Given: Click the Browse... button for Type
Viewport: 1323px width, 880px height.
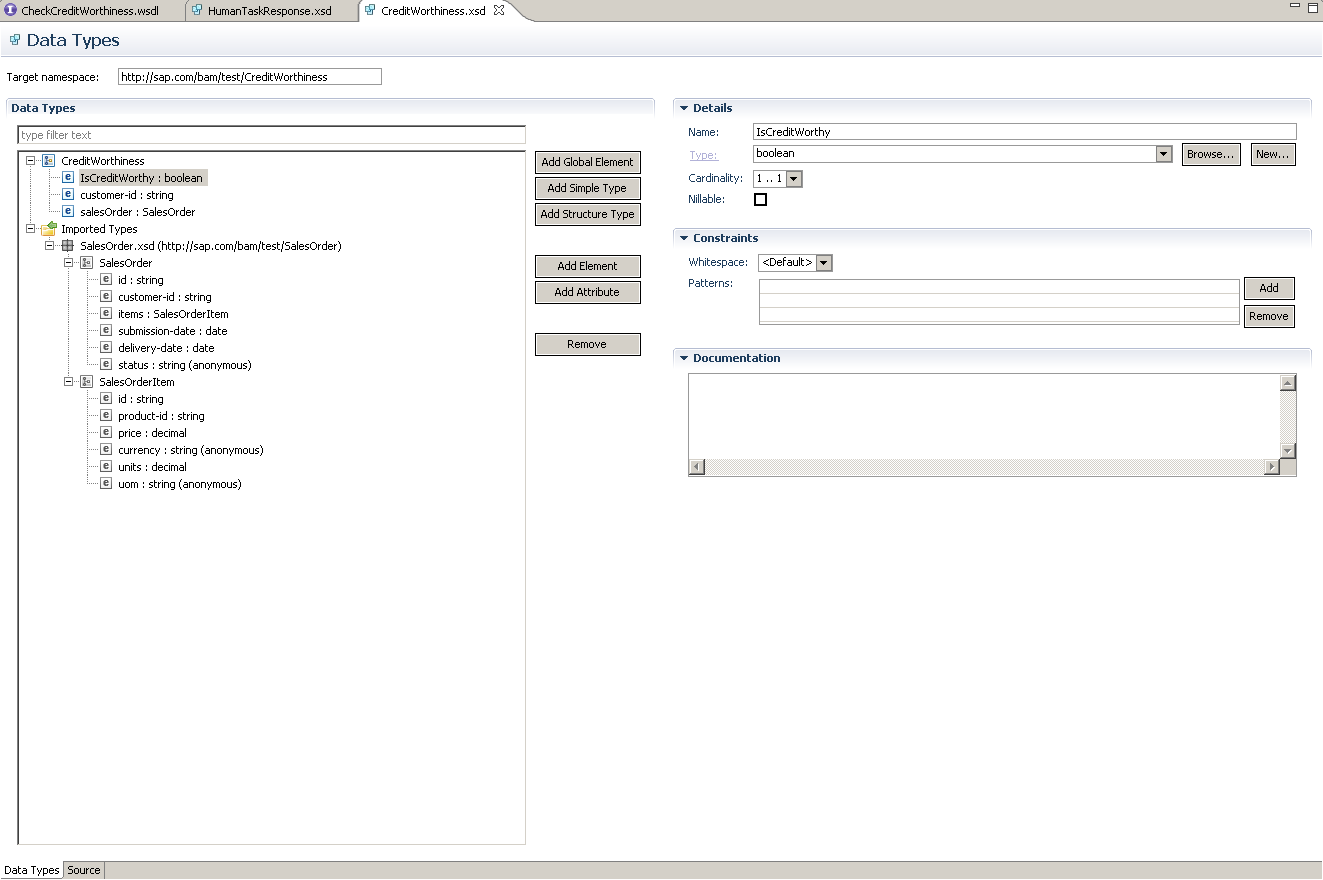Looking at the screenshot, I should click(x=1211, y=154).
